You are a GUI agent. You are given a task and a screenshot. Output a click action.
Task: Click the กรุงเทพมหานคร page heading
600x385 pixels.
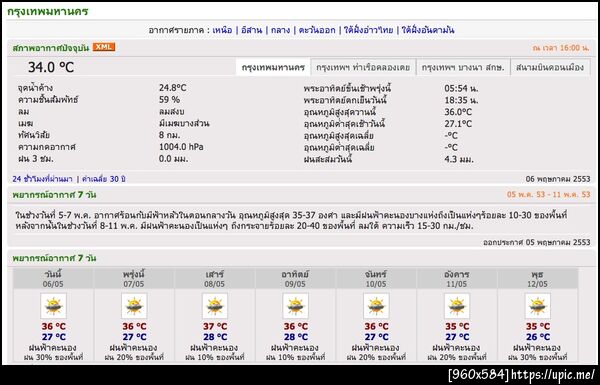click(47, 11)
